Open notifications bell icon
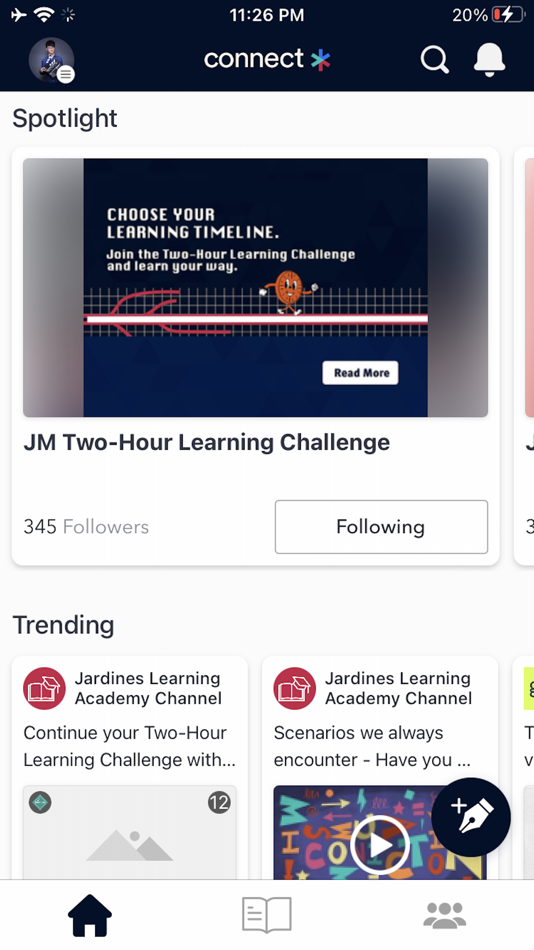Image resolution: width=534 pixels, height=950 pixels. tap(489, 60)
